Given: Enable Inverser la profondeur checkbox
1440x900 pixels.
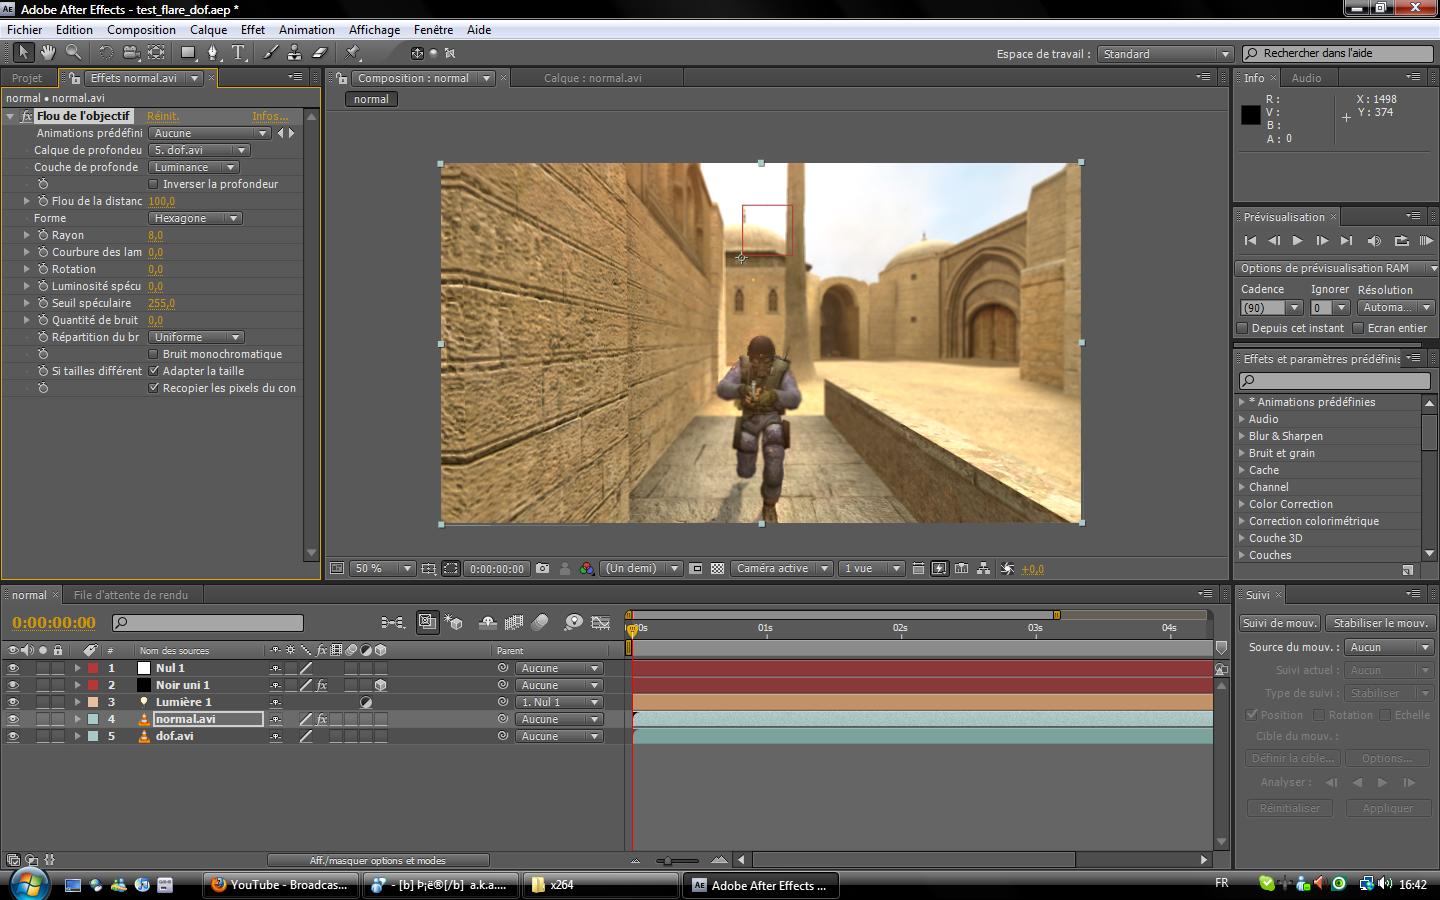Looking at the screenshot, I should click(x=153, y=184).
